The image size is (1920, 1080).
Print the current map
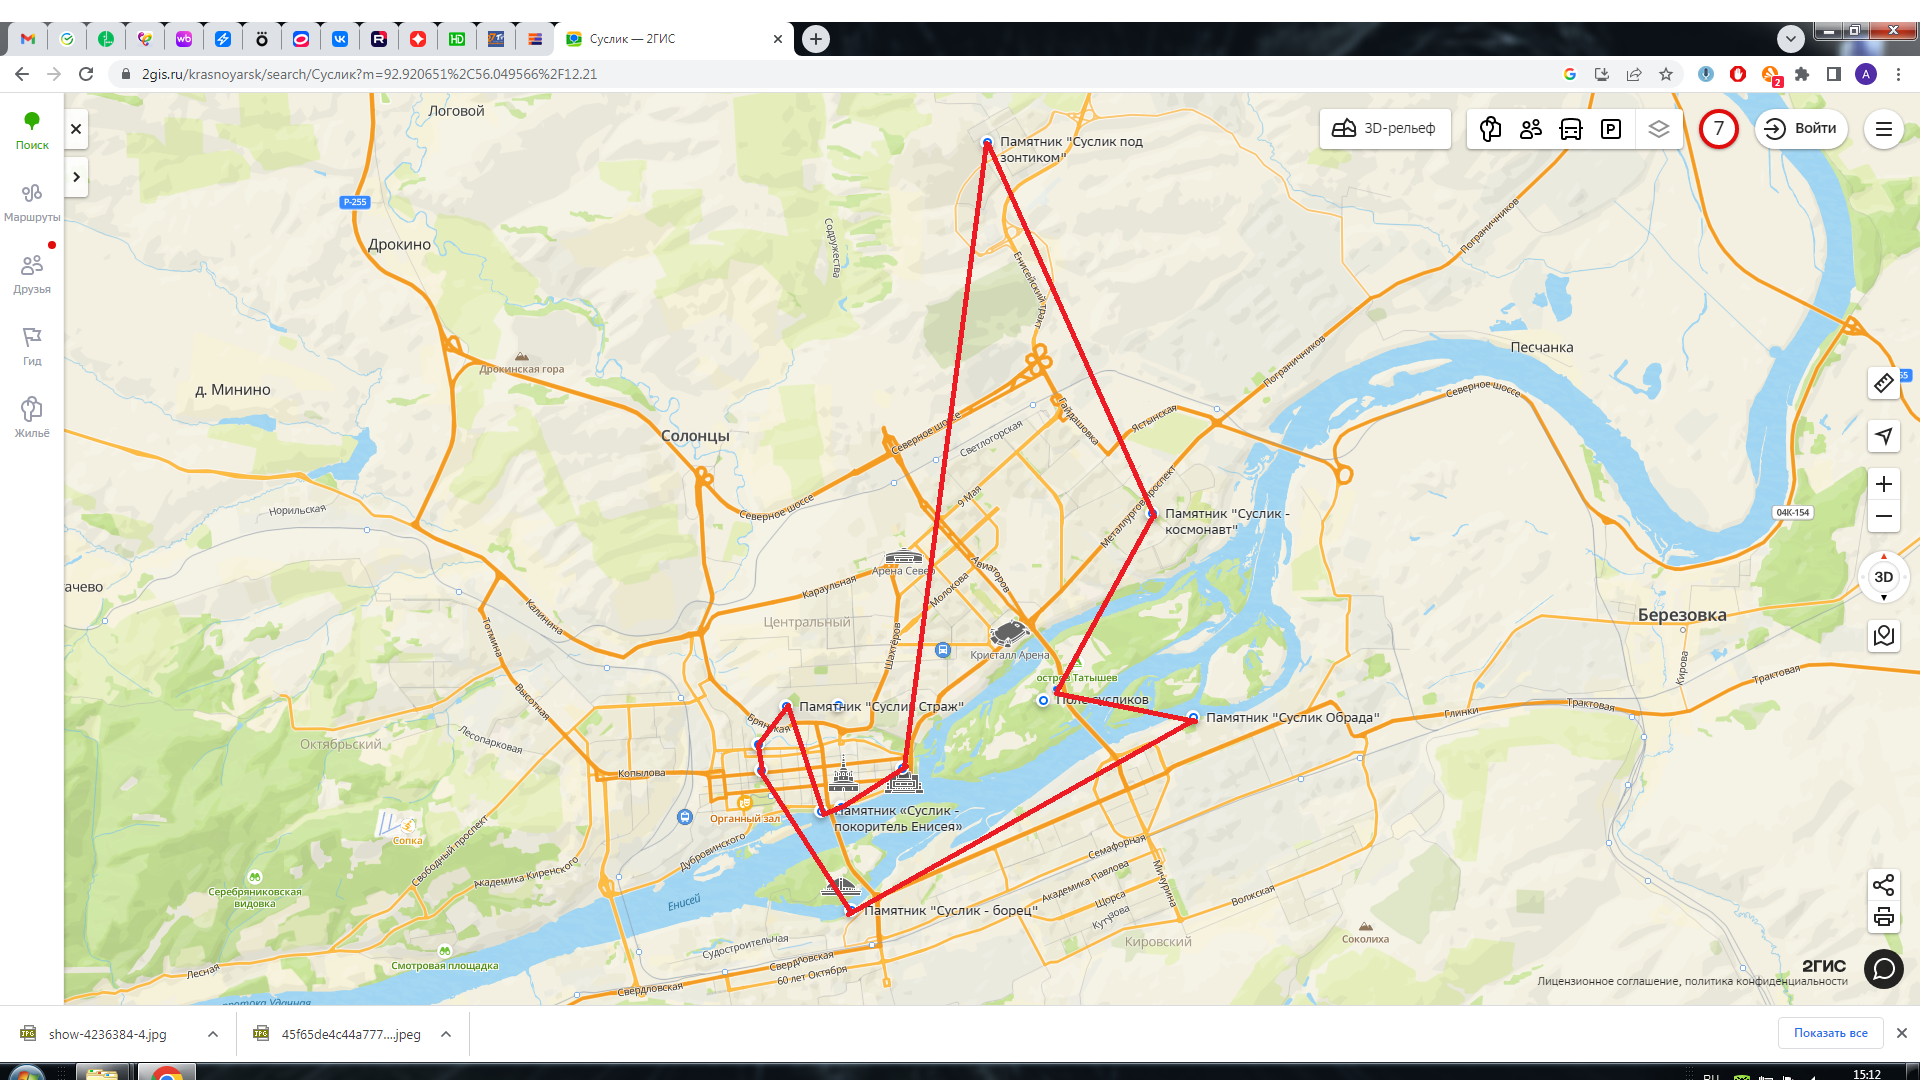1884,917
